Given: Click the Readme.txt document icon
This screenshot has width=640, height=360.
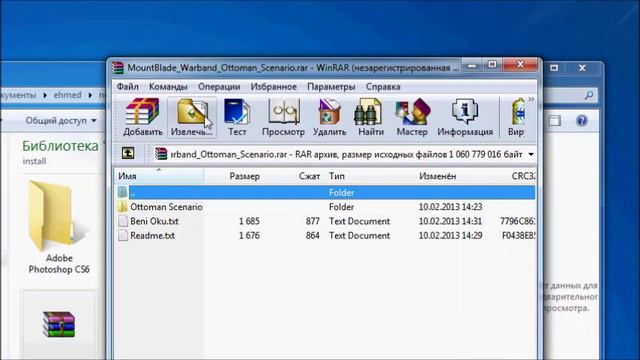Looking at the screenshot, I should tap(123, 235).
